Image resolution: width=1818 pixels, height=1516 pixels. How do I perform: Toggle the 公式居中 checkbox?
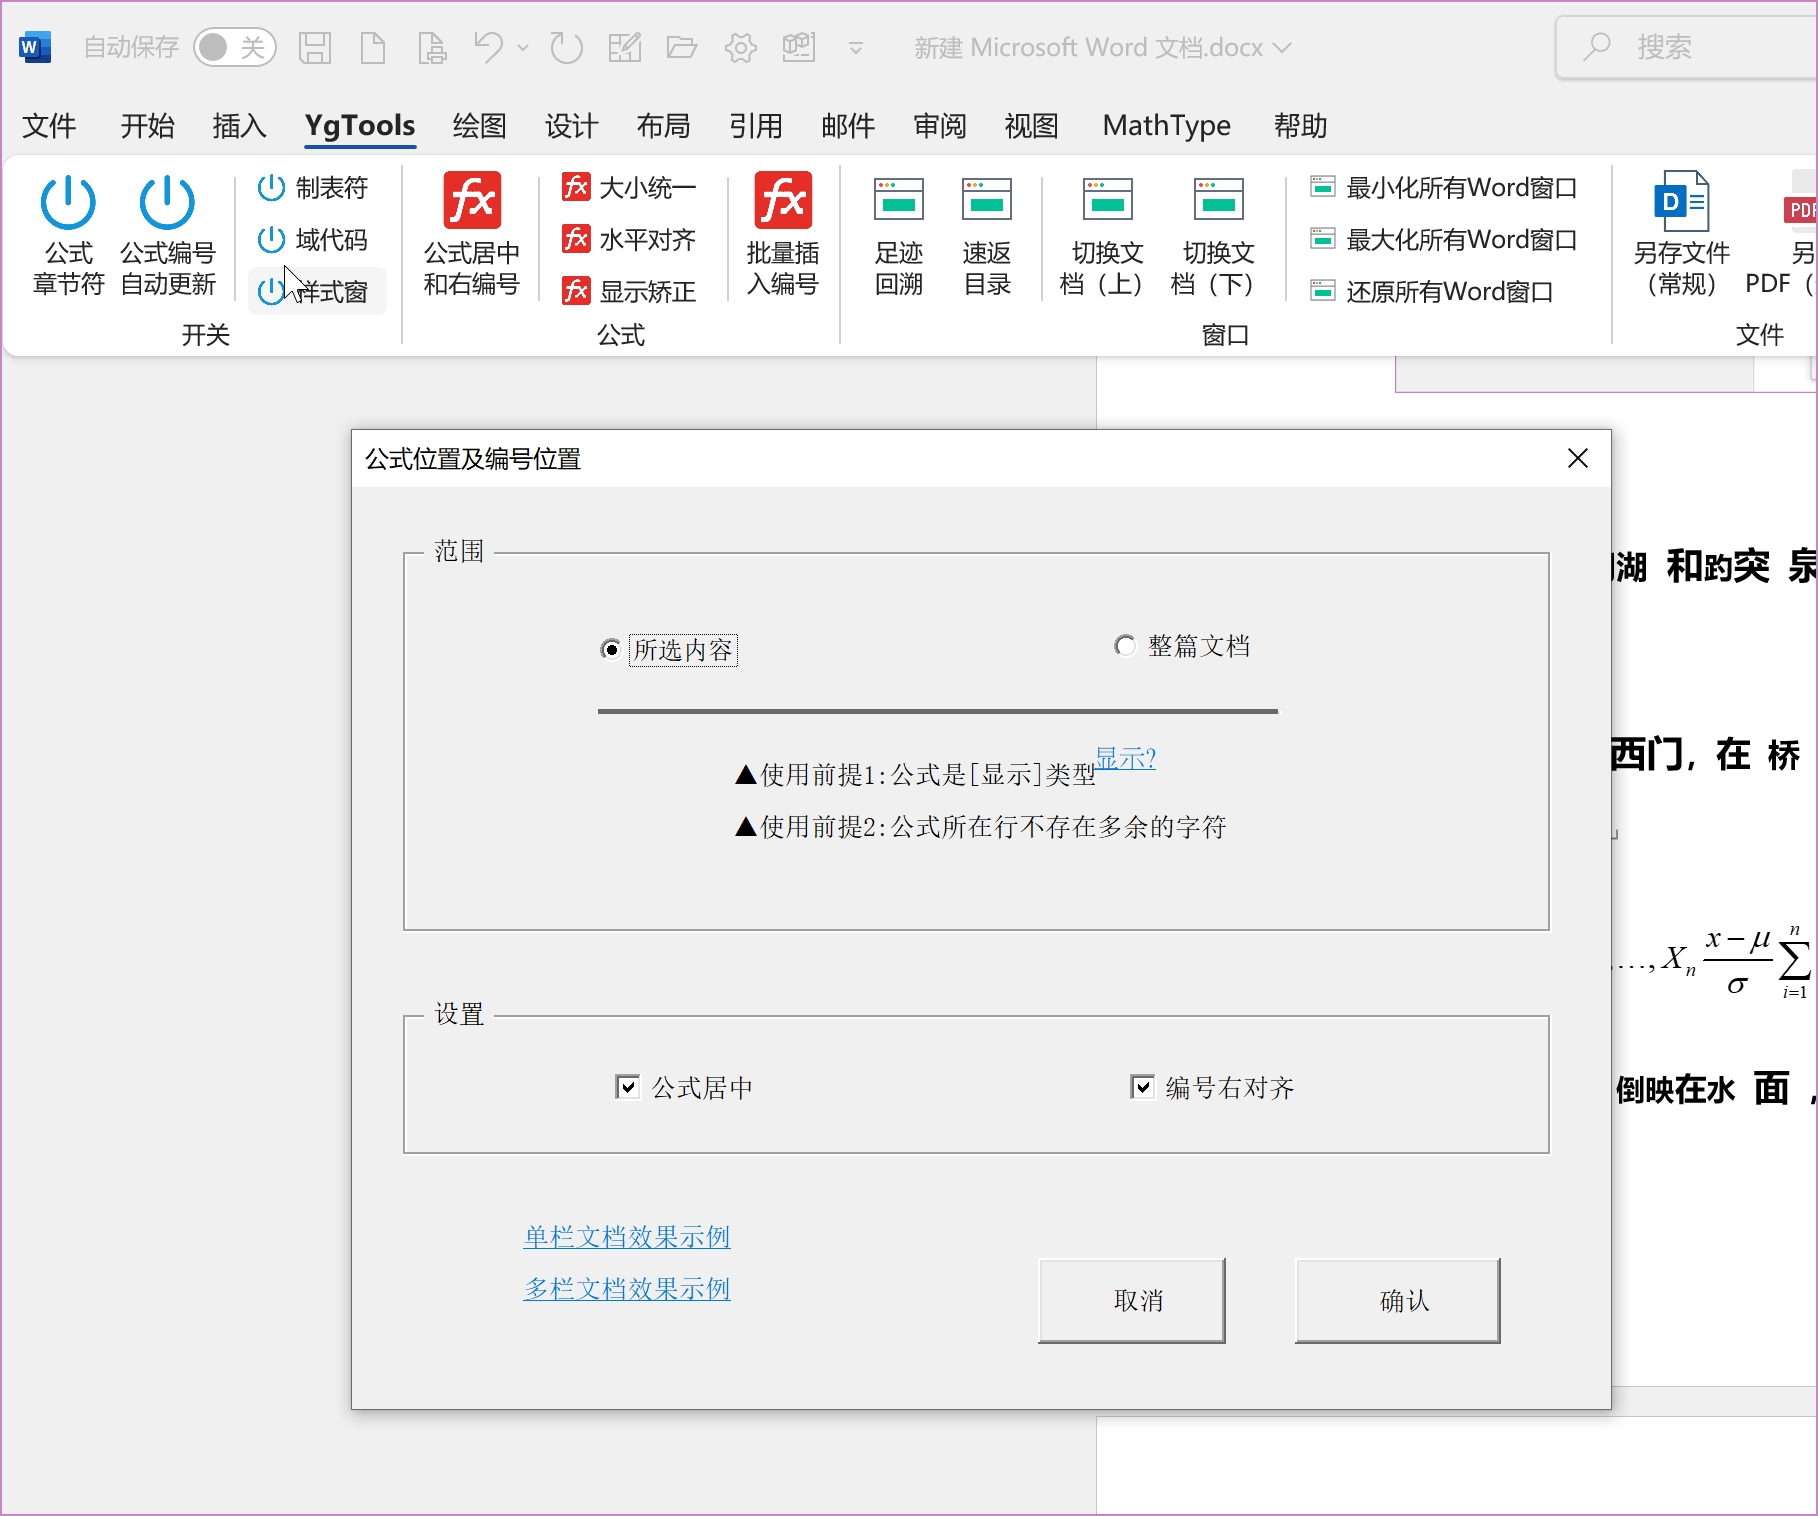[627, 1087]
